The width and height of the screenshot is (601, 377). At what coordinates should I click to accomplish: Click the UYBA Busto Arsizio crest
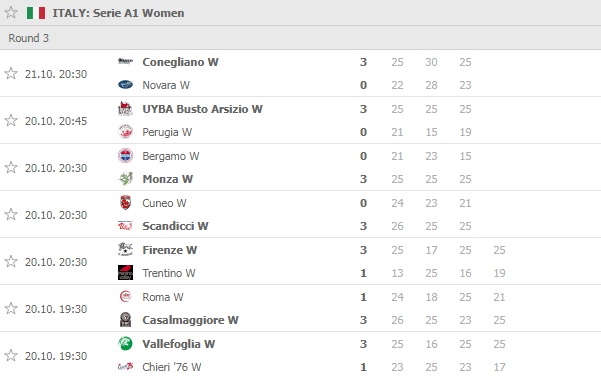pos(125,109)
